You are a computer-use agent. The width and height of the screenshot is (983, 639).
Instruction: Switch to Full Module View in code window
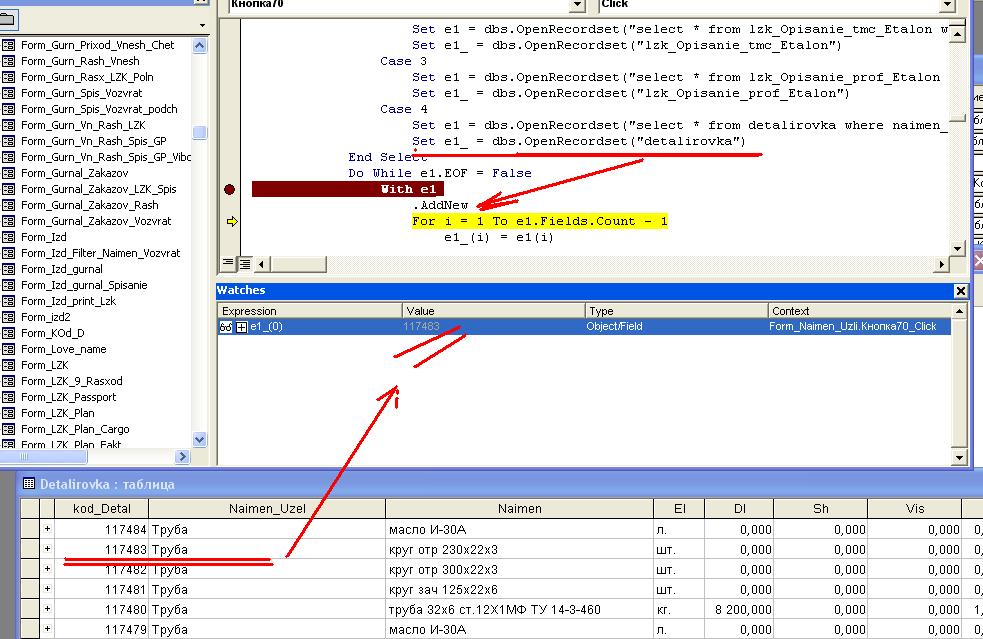pyautogui.click(x=244, y=264)
